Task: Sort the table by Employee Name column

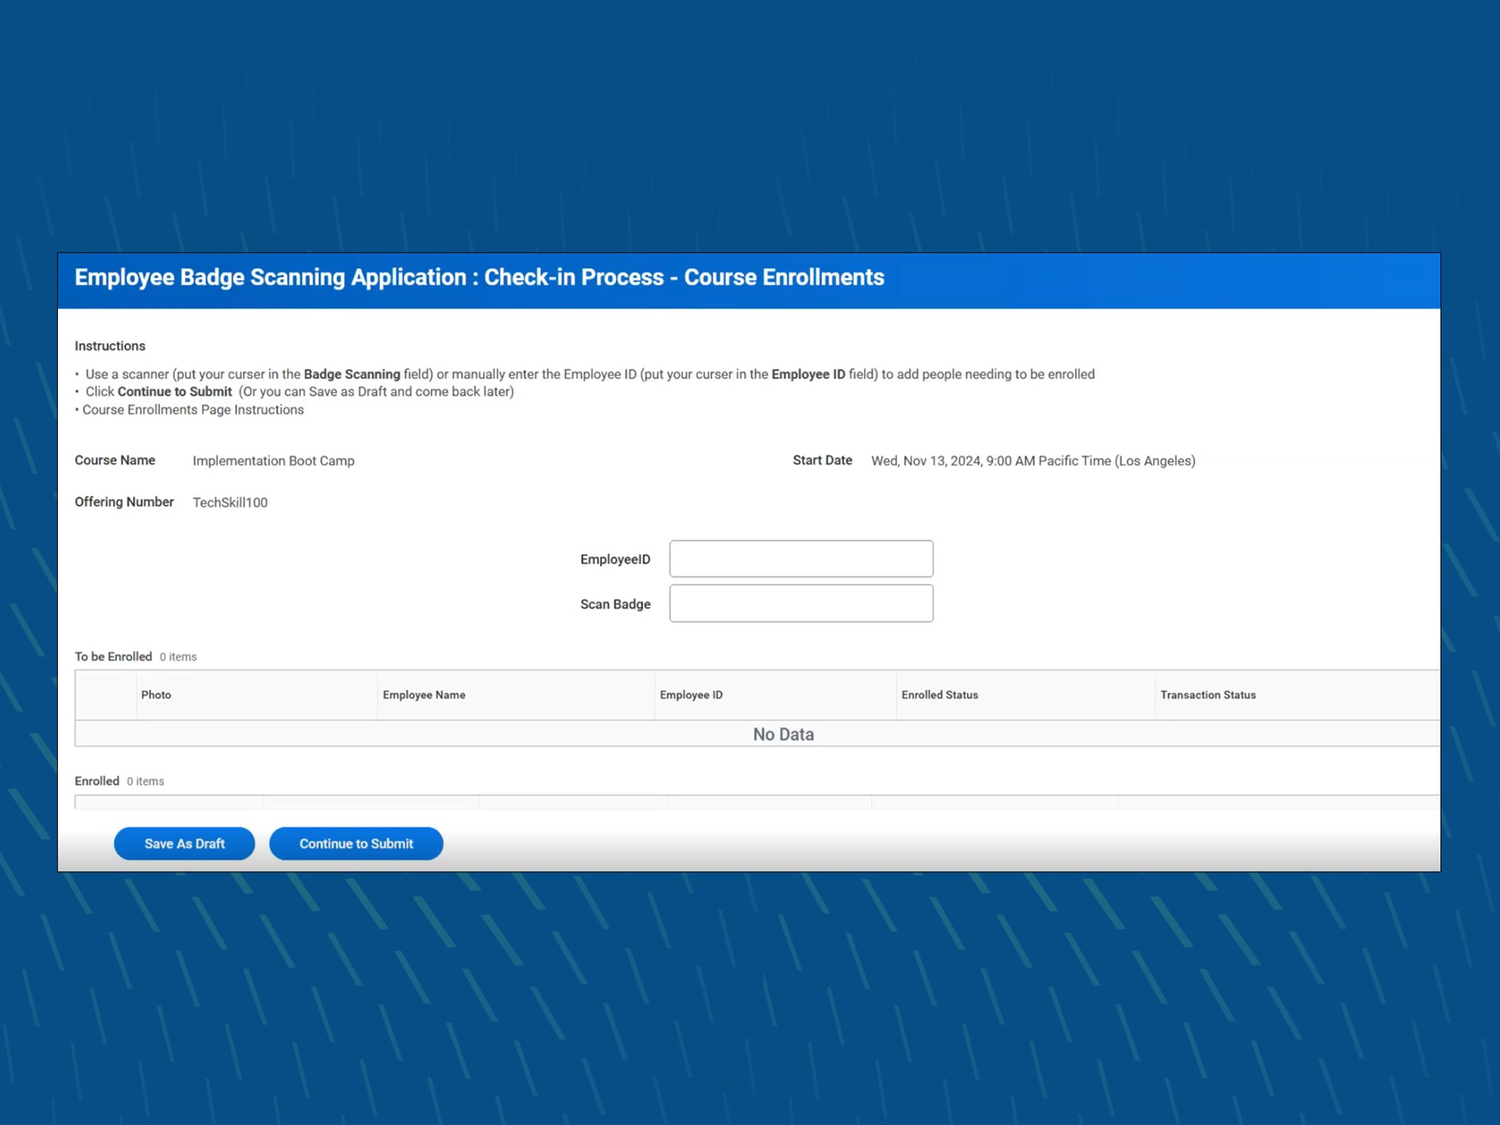Action: tap(424, 694)
